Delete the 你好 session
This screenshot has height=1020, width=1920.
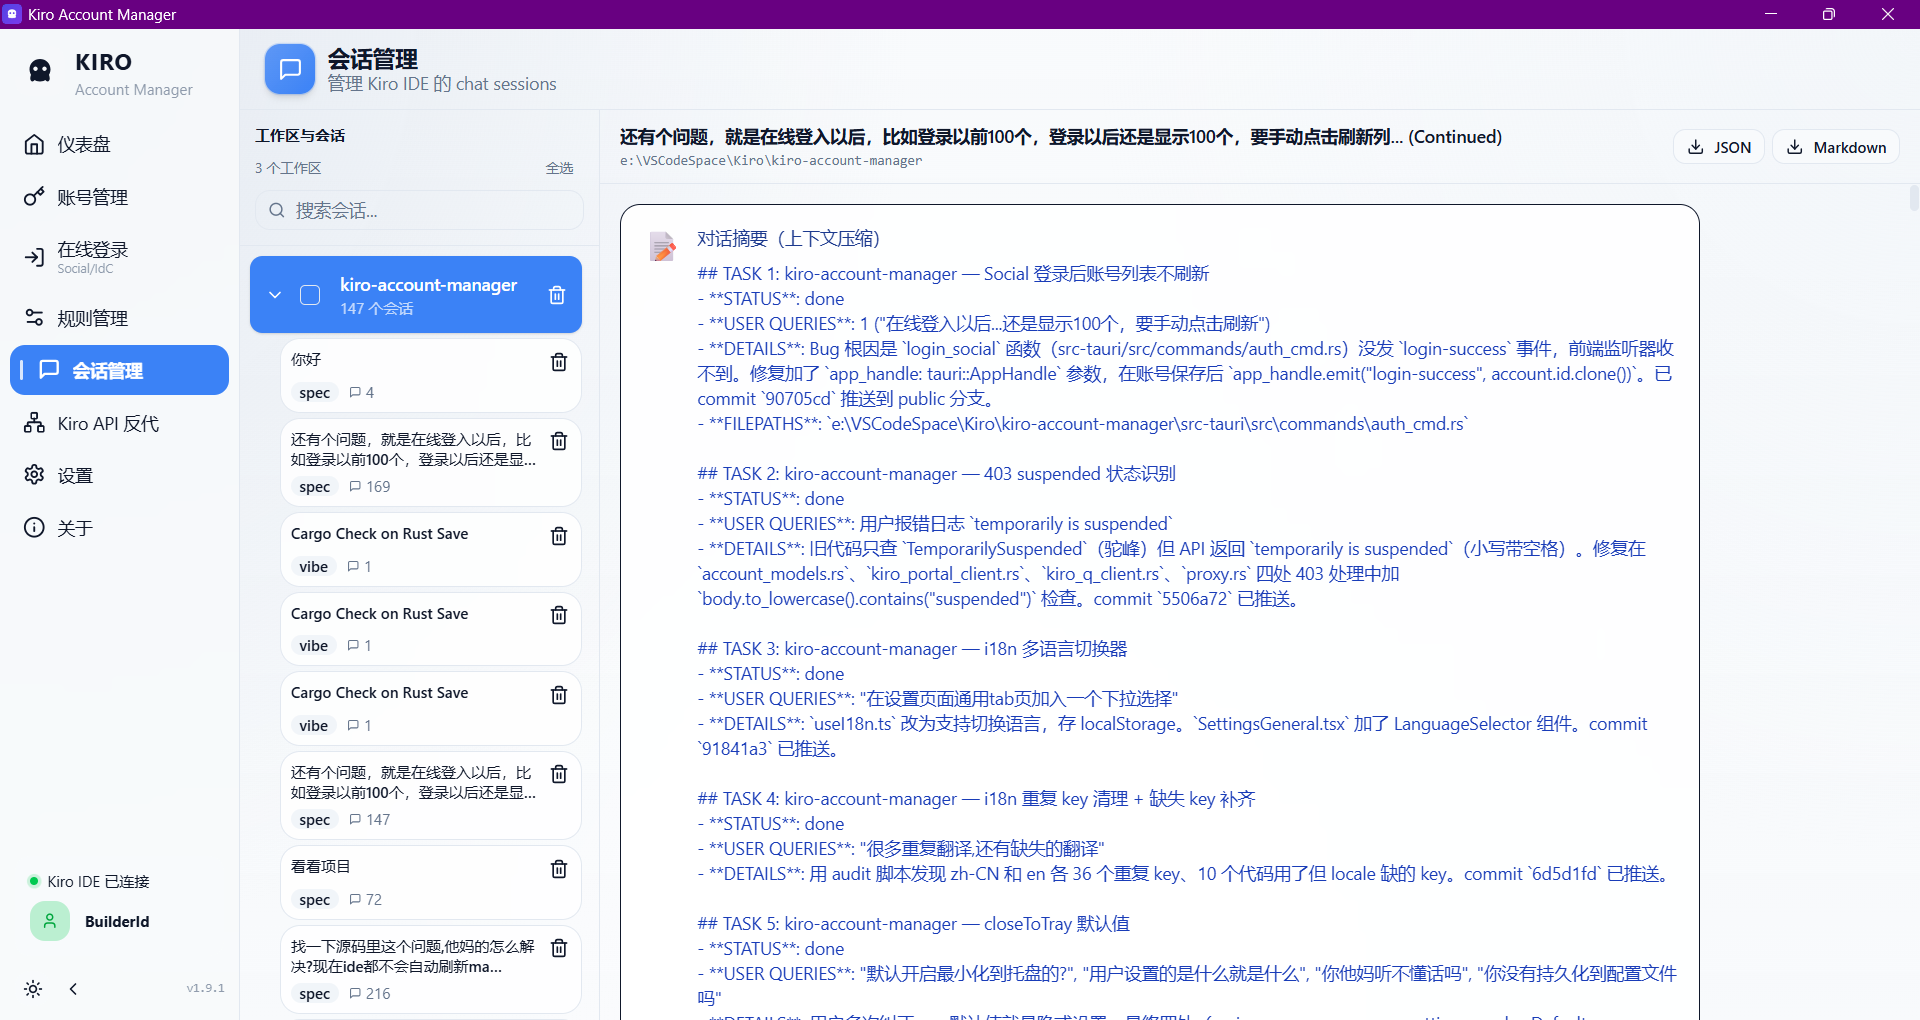[559, 362]
